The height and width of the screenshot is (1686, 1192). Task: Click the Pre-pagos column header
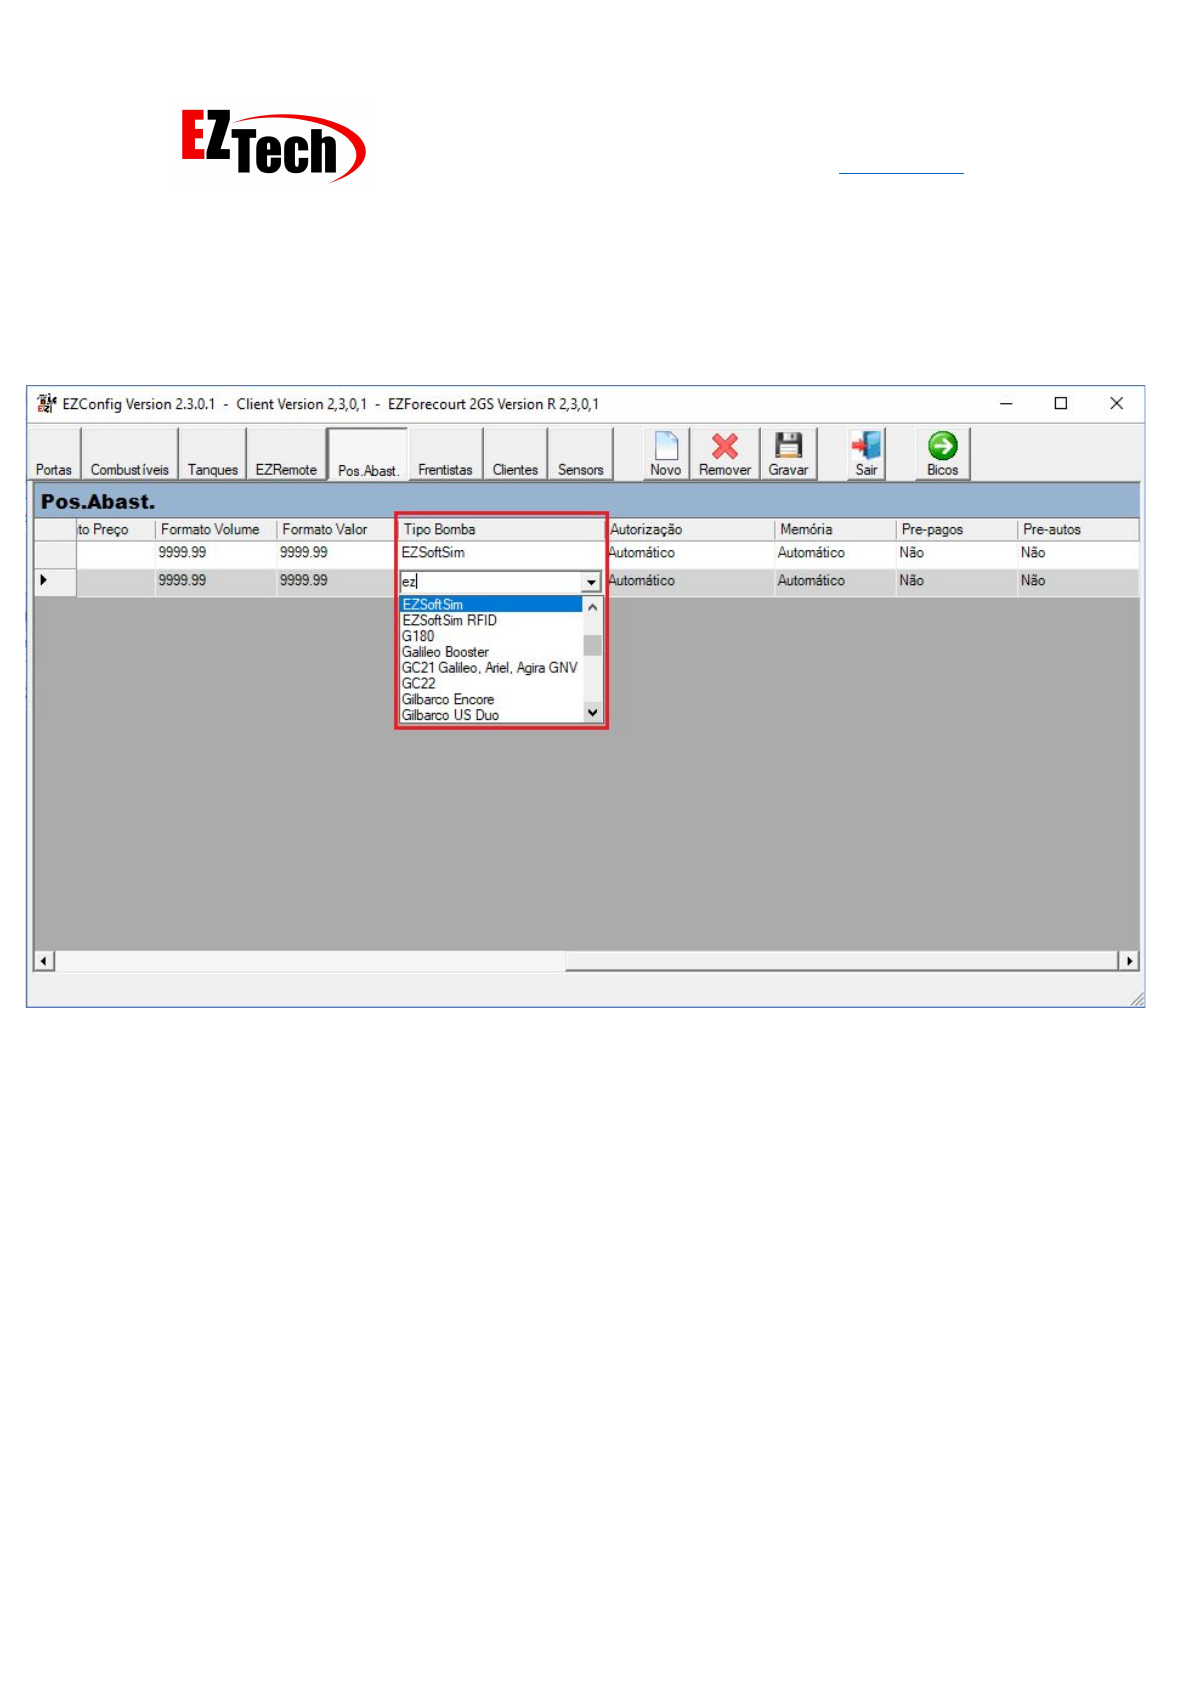(956, 530)
